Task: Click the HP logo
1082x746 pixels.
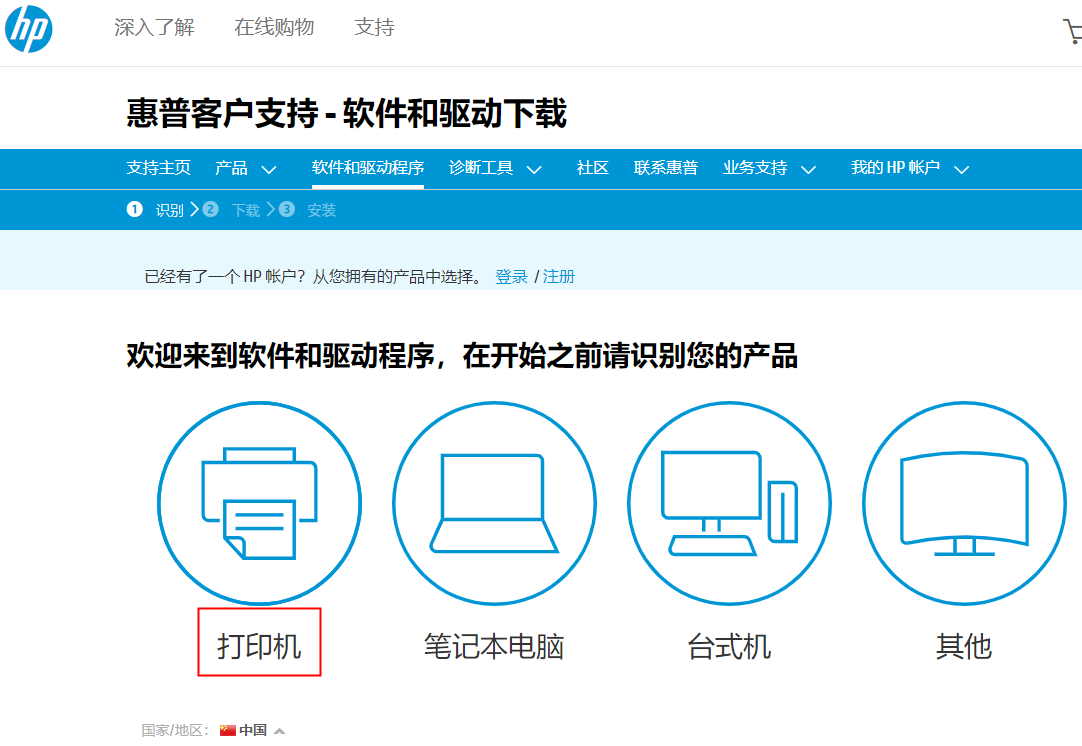Action: click(x=29, y=29)
